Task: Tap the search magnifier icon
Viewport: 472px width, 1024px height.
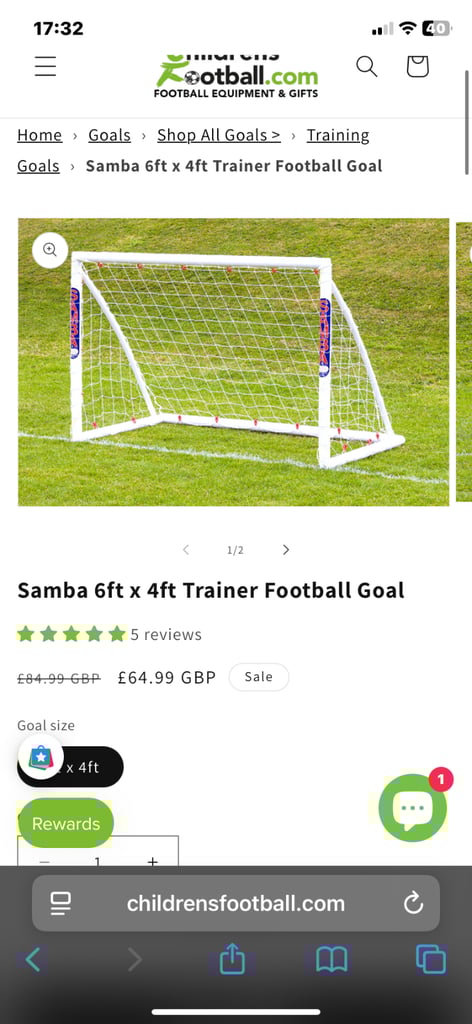Action: [366, 67]
